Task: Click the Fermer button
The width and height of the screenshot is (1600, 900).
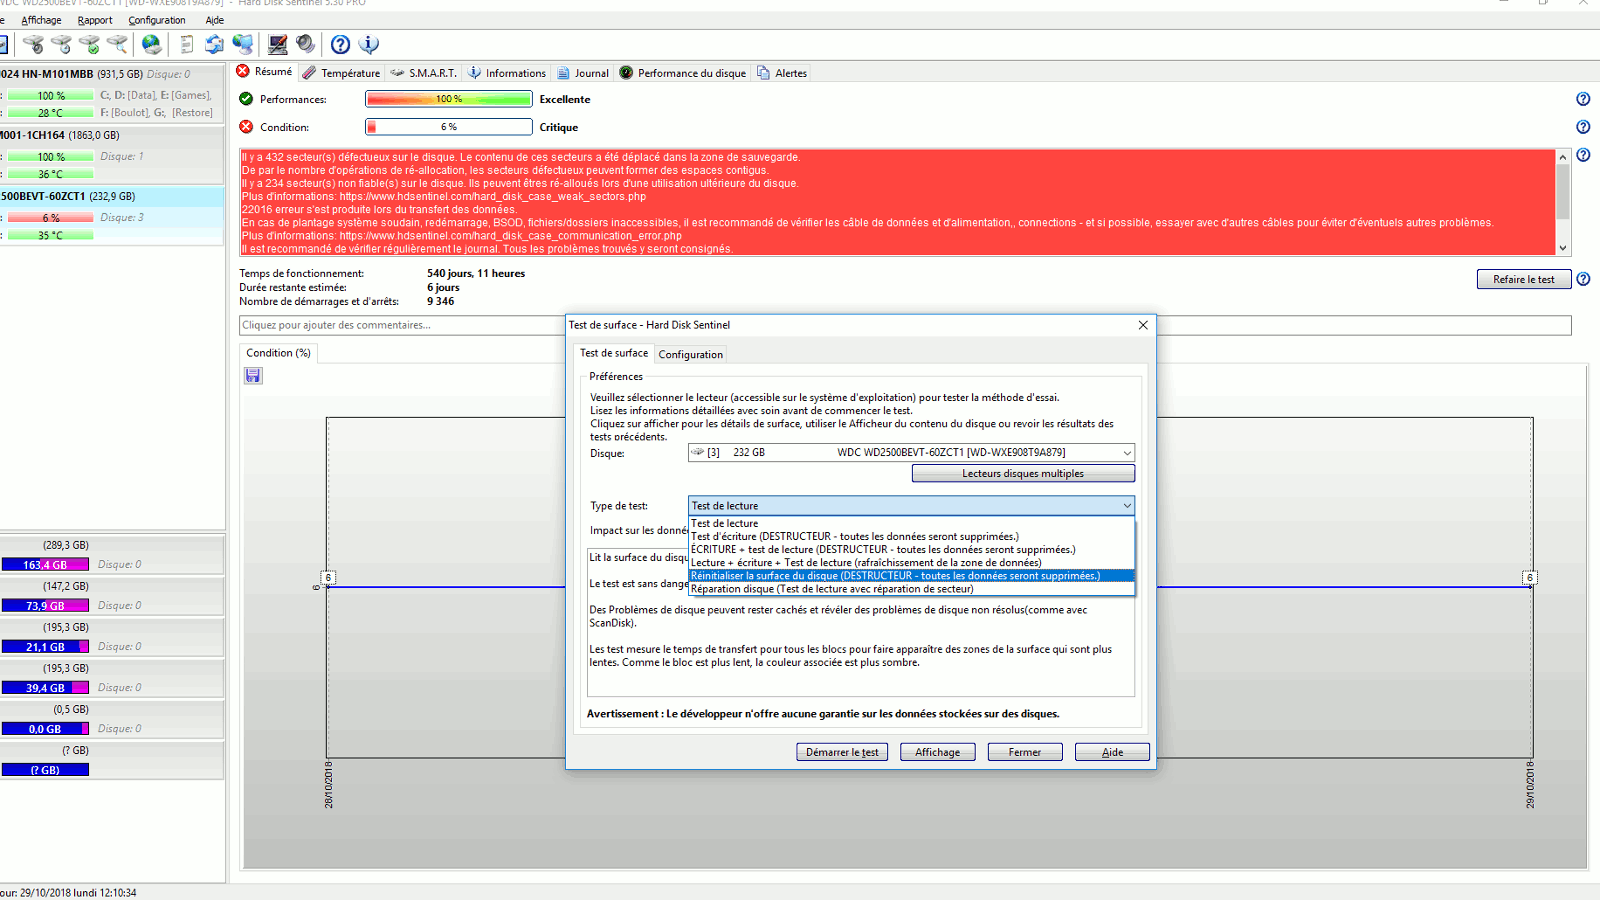Action: 1024,752
